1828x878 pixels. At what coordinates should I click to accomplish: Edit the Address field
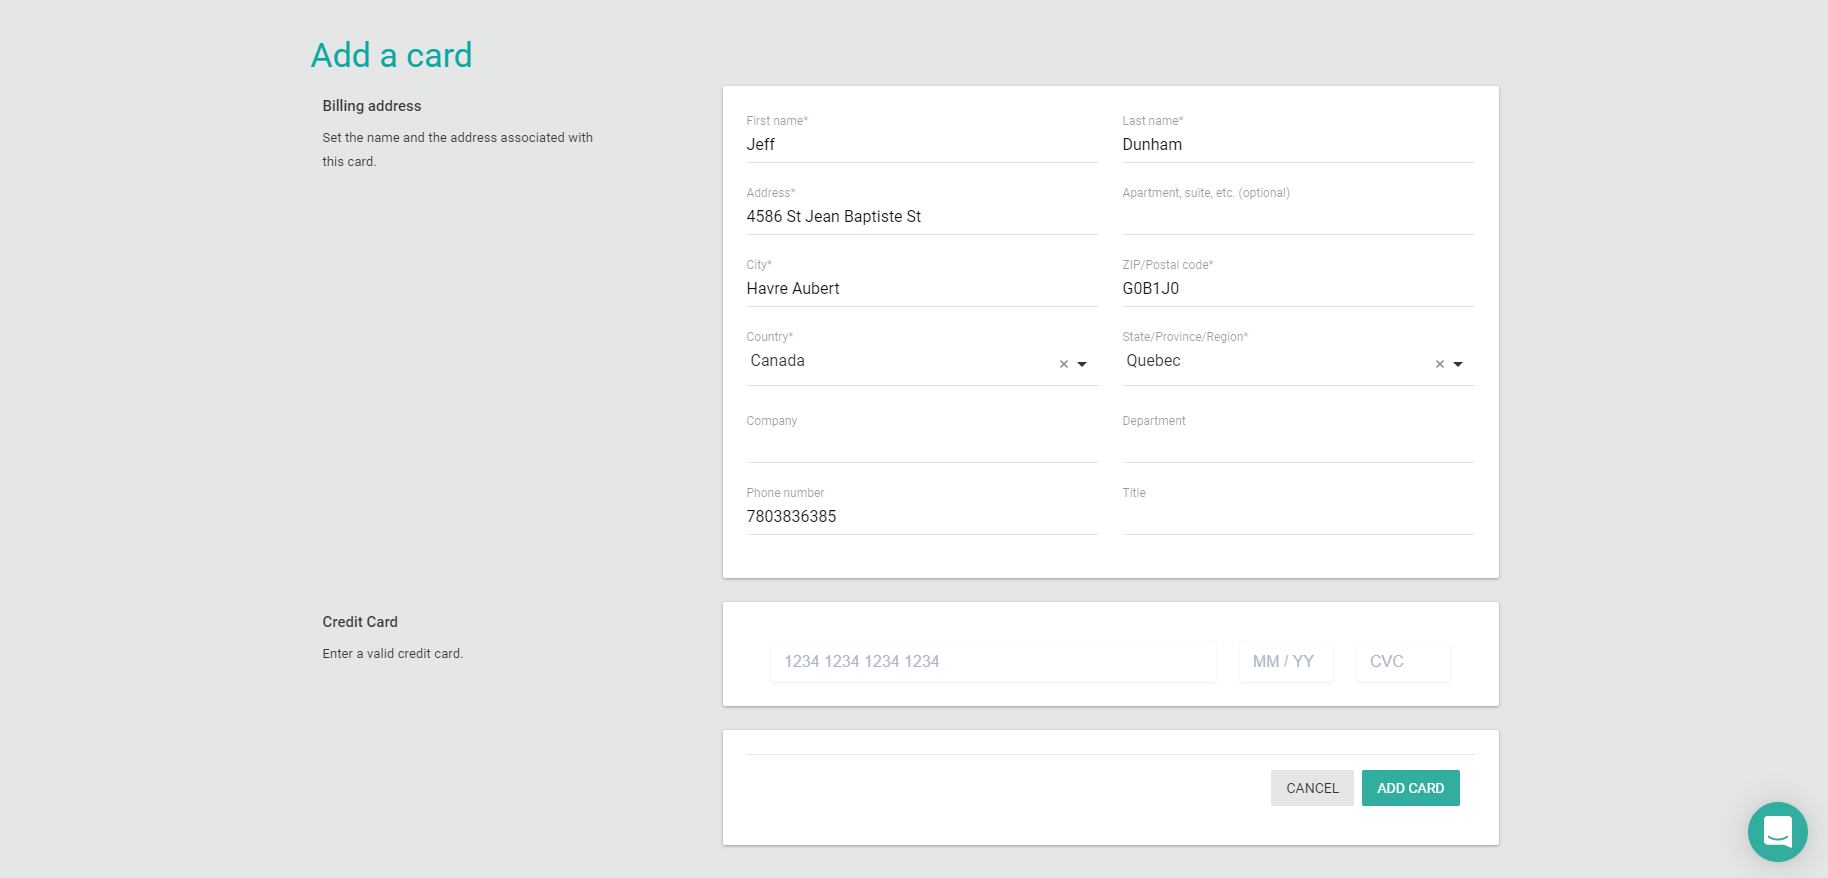coord(920,217)
